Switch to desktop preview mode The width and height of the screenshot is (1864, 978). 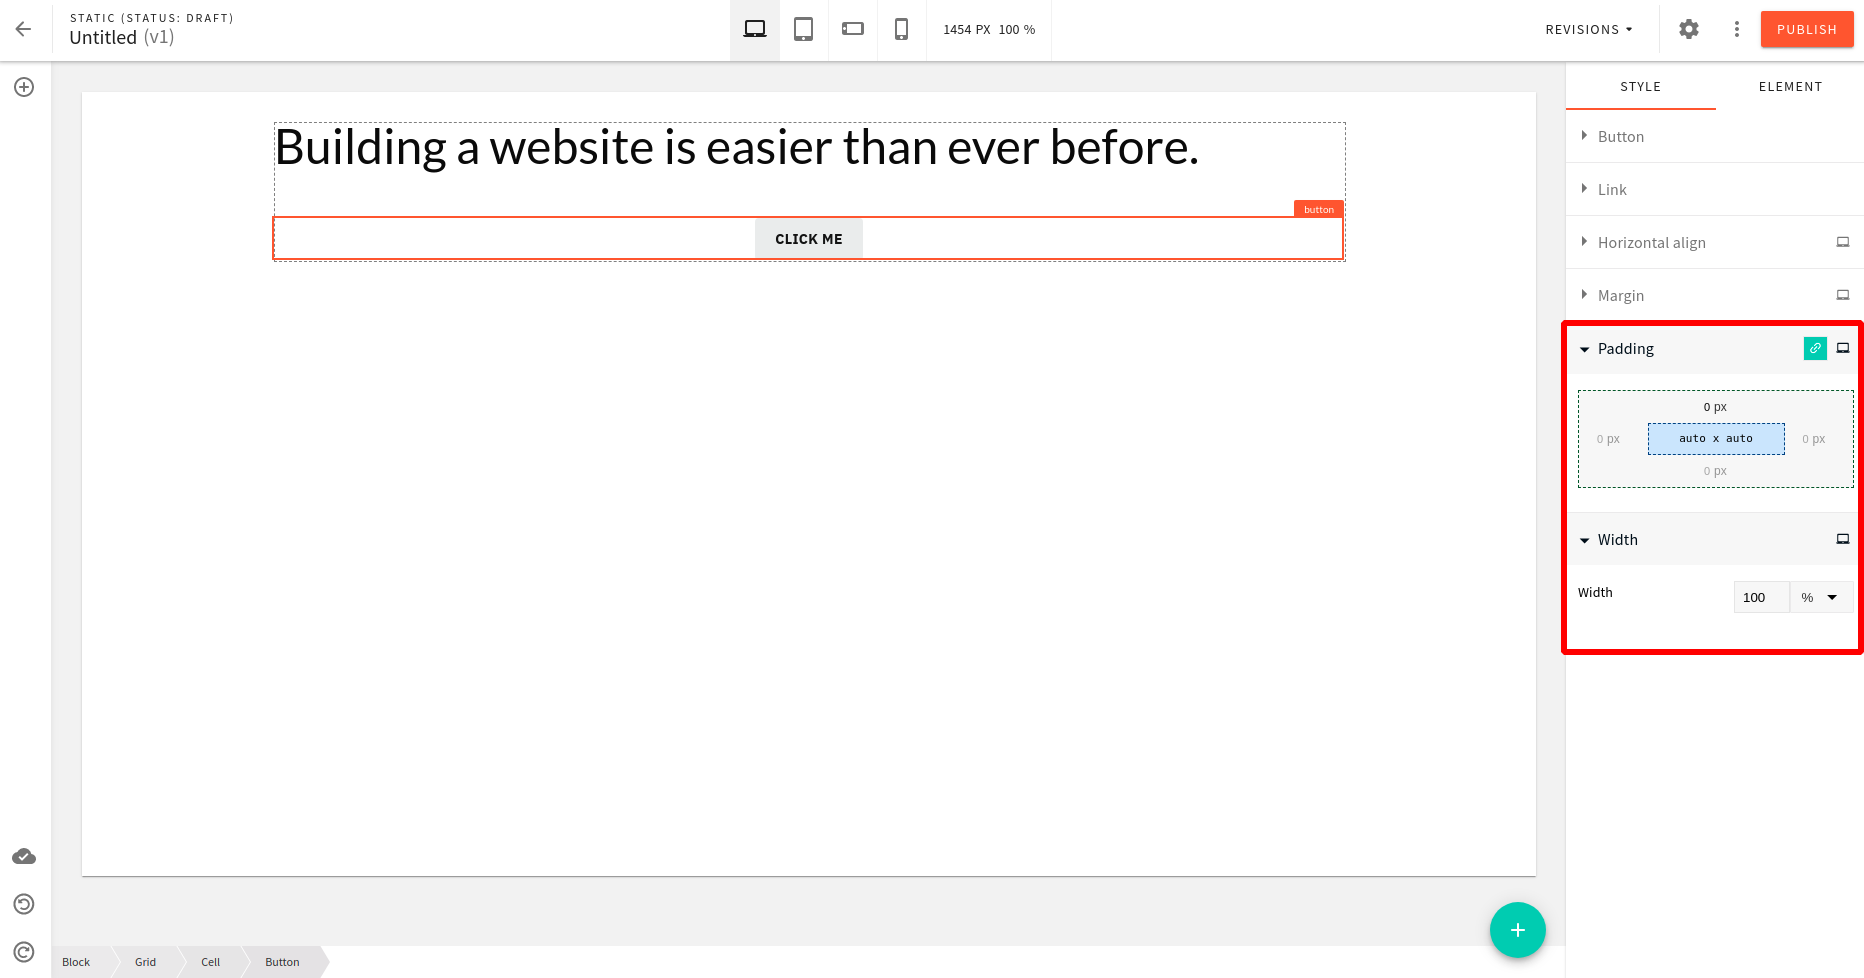point(754,29)
